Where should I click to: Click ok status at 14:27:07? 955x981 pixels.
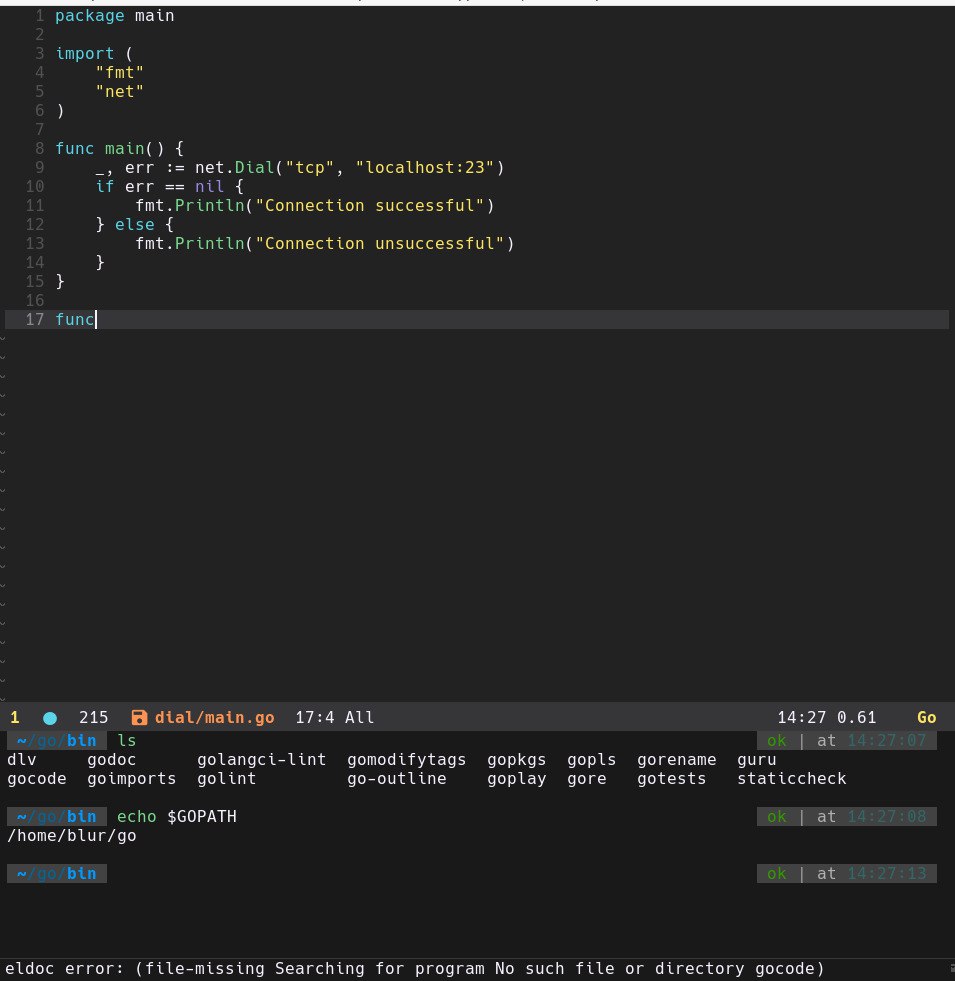(777, 741)
